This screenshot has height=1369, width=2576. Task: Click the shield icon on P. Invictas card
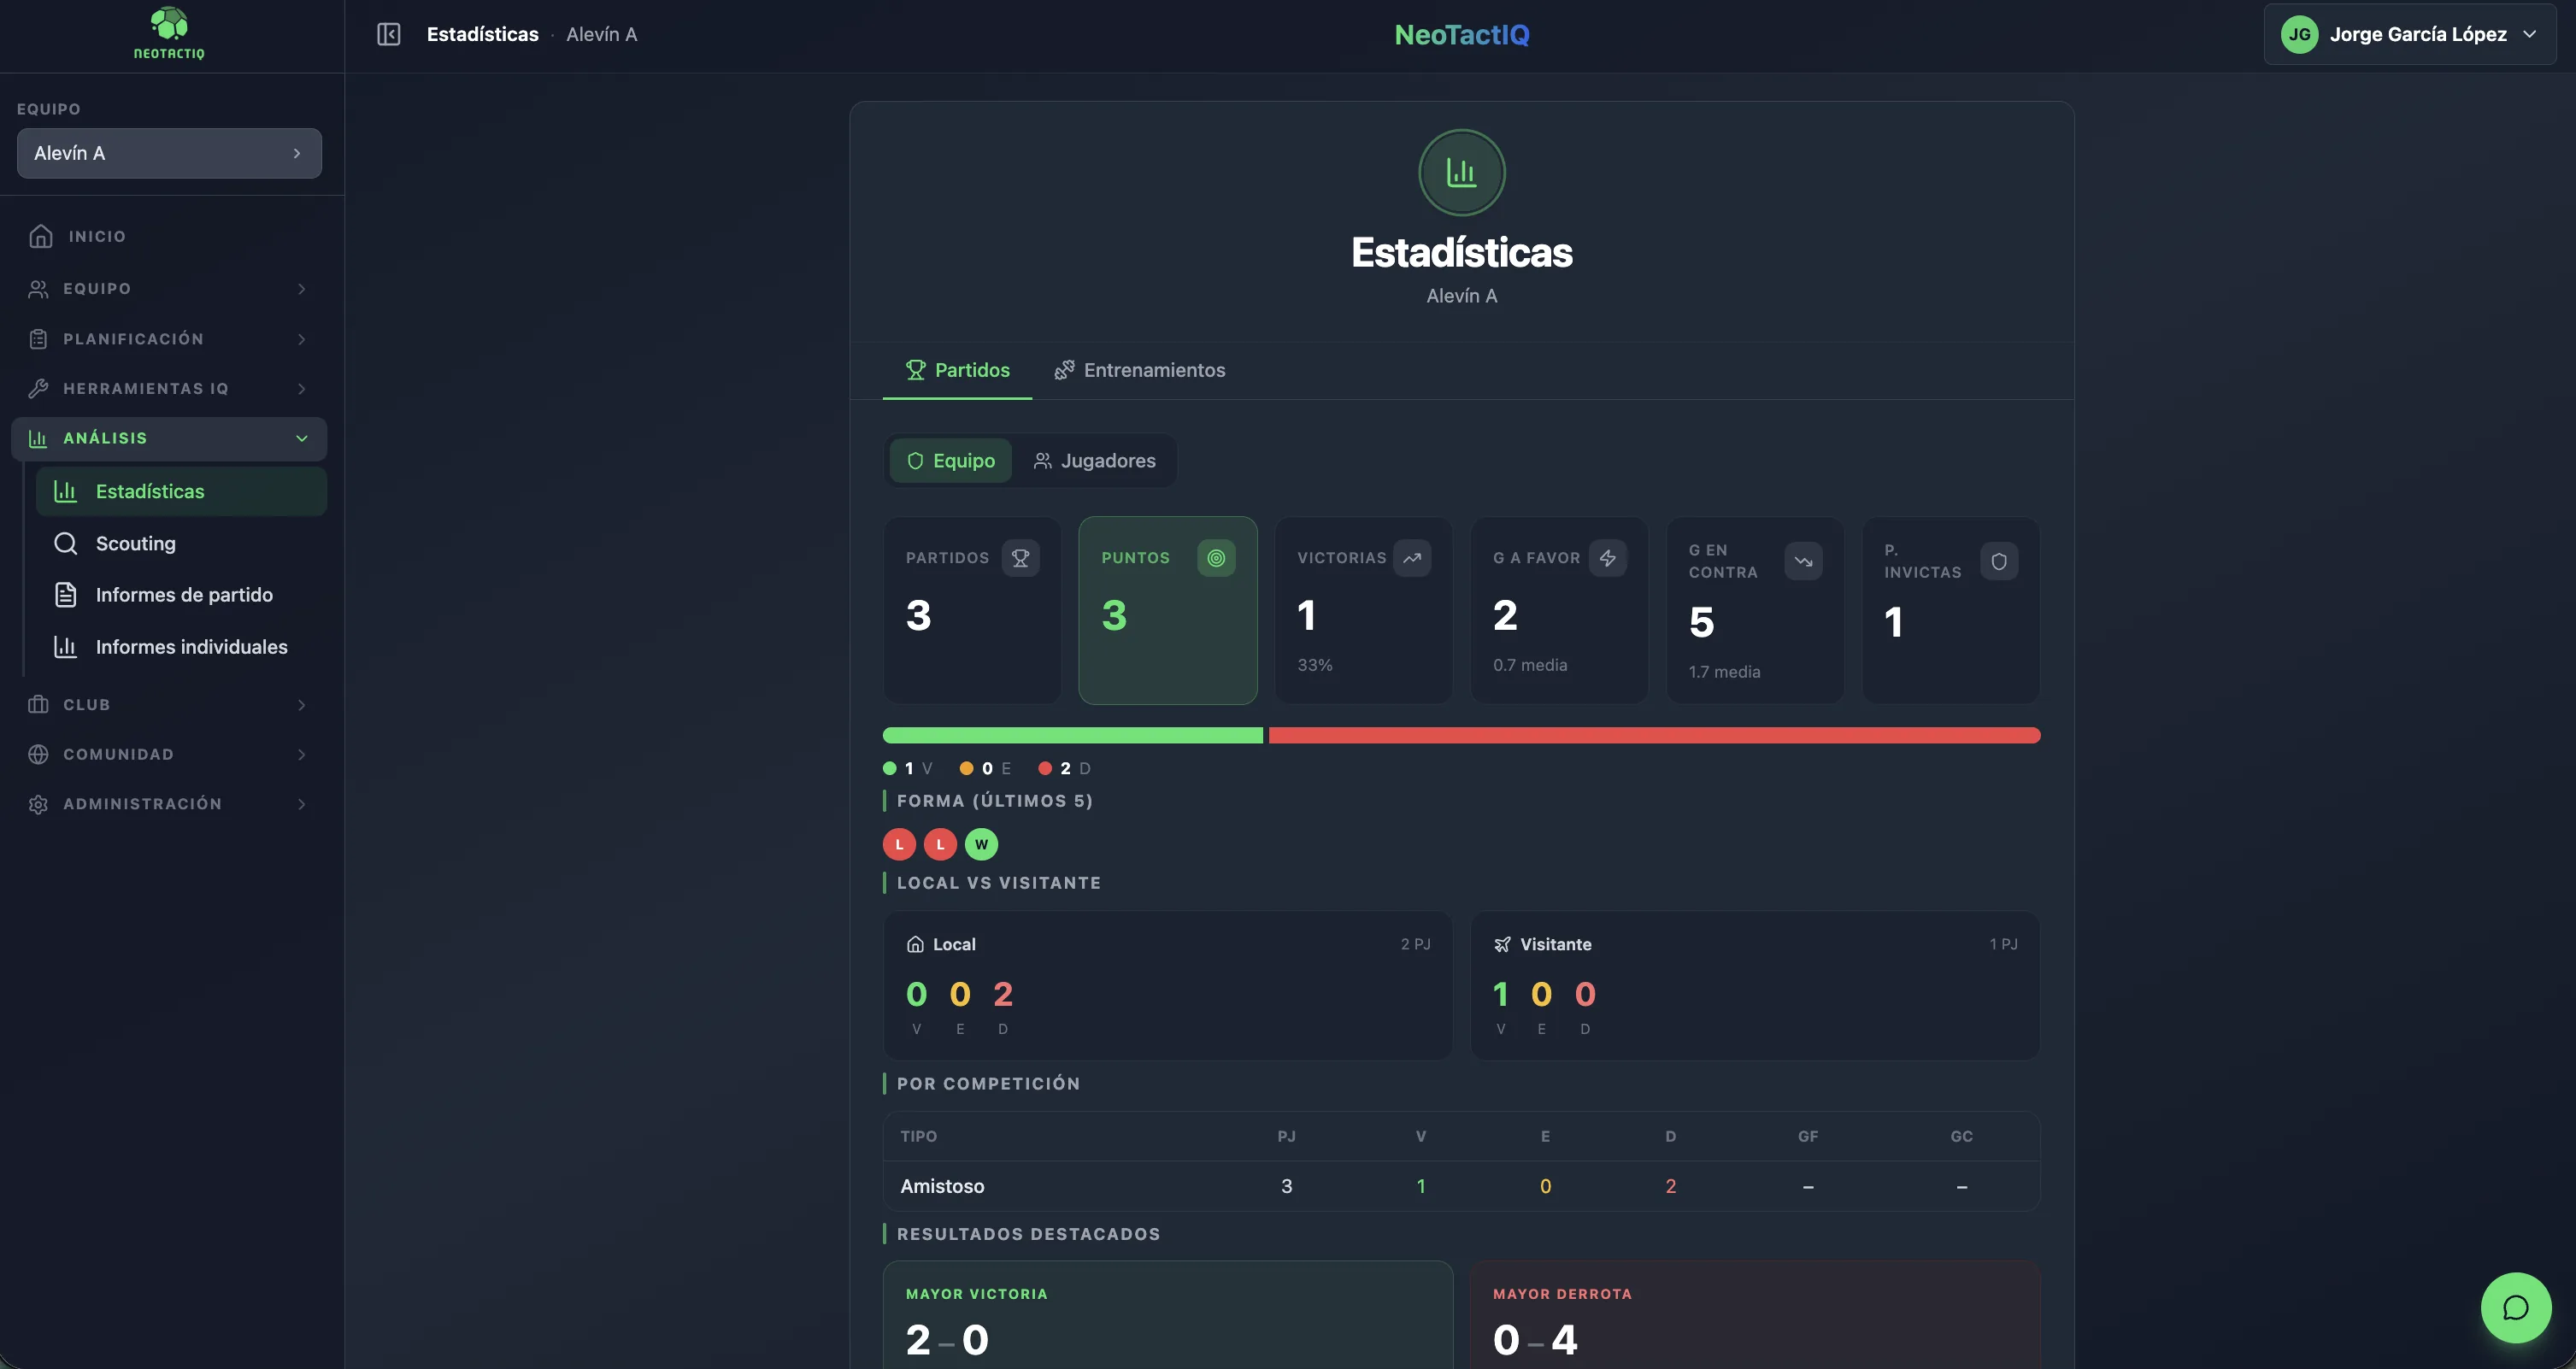pyautogui.click(x=1999, y=561)
